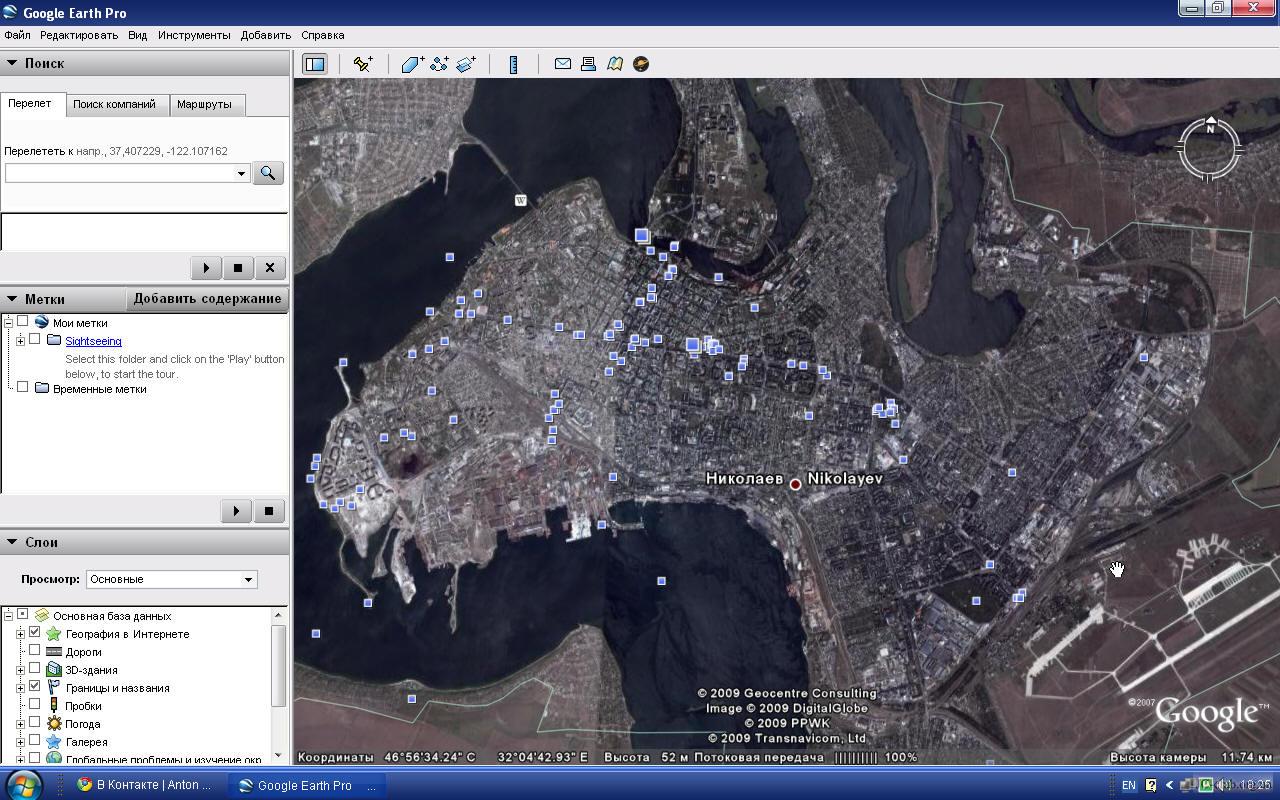Click in the Перелететь к search field

coord(120,173)
